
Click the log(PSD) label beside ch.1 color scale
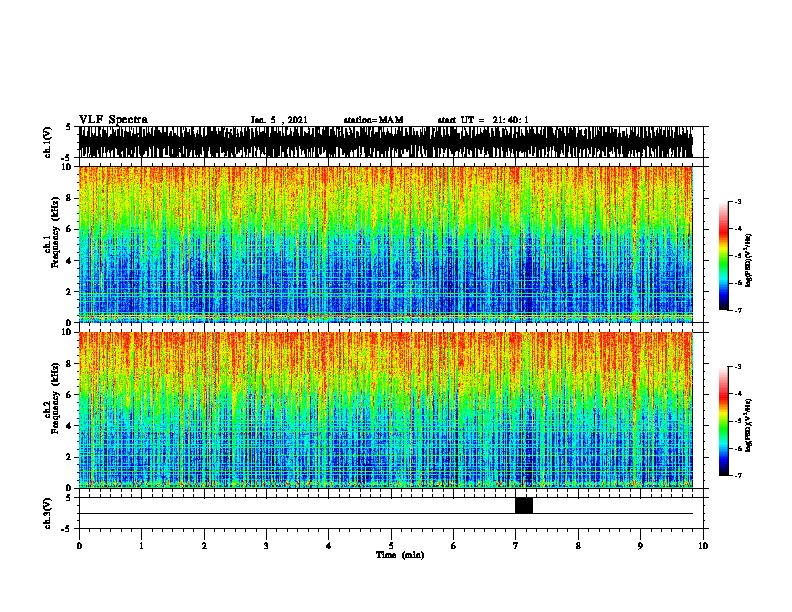pyautogui.click(x=749, y=260)
